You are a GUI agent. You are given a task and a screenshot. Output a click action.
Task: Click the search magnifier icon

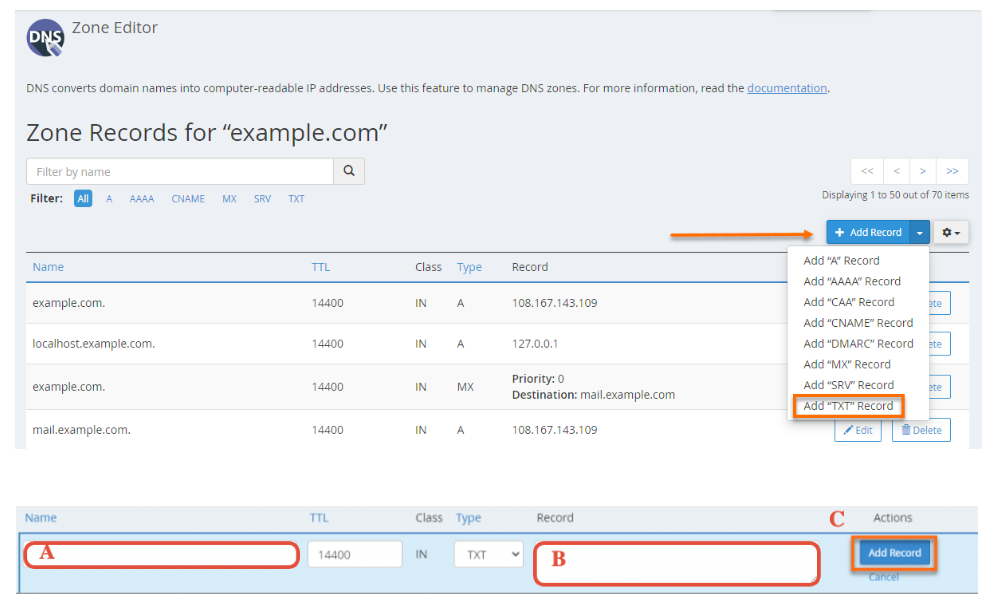pyautogui.click(x=348, y=171)
